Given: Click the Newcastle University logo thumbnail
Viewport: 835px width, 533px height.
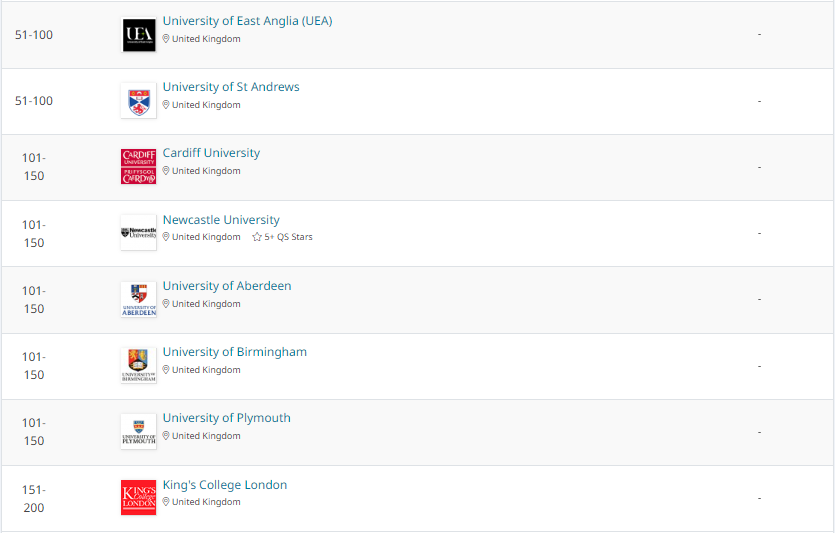Looking at the screenshot, I should click(x=138, y=233).
